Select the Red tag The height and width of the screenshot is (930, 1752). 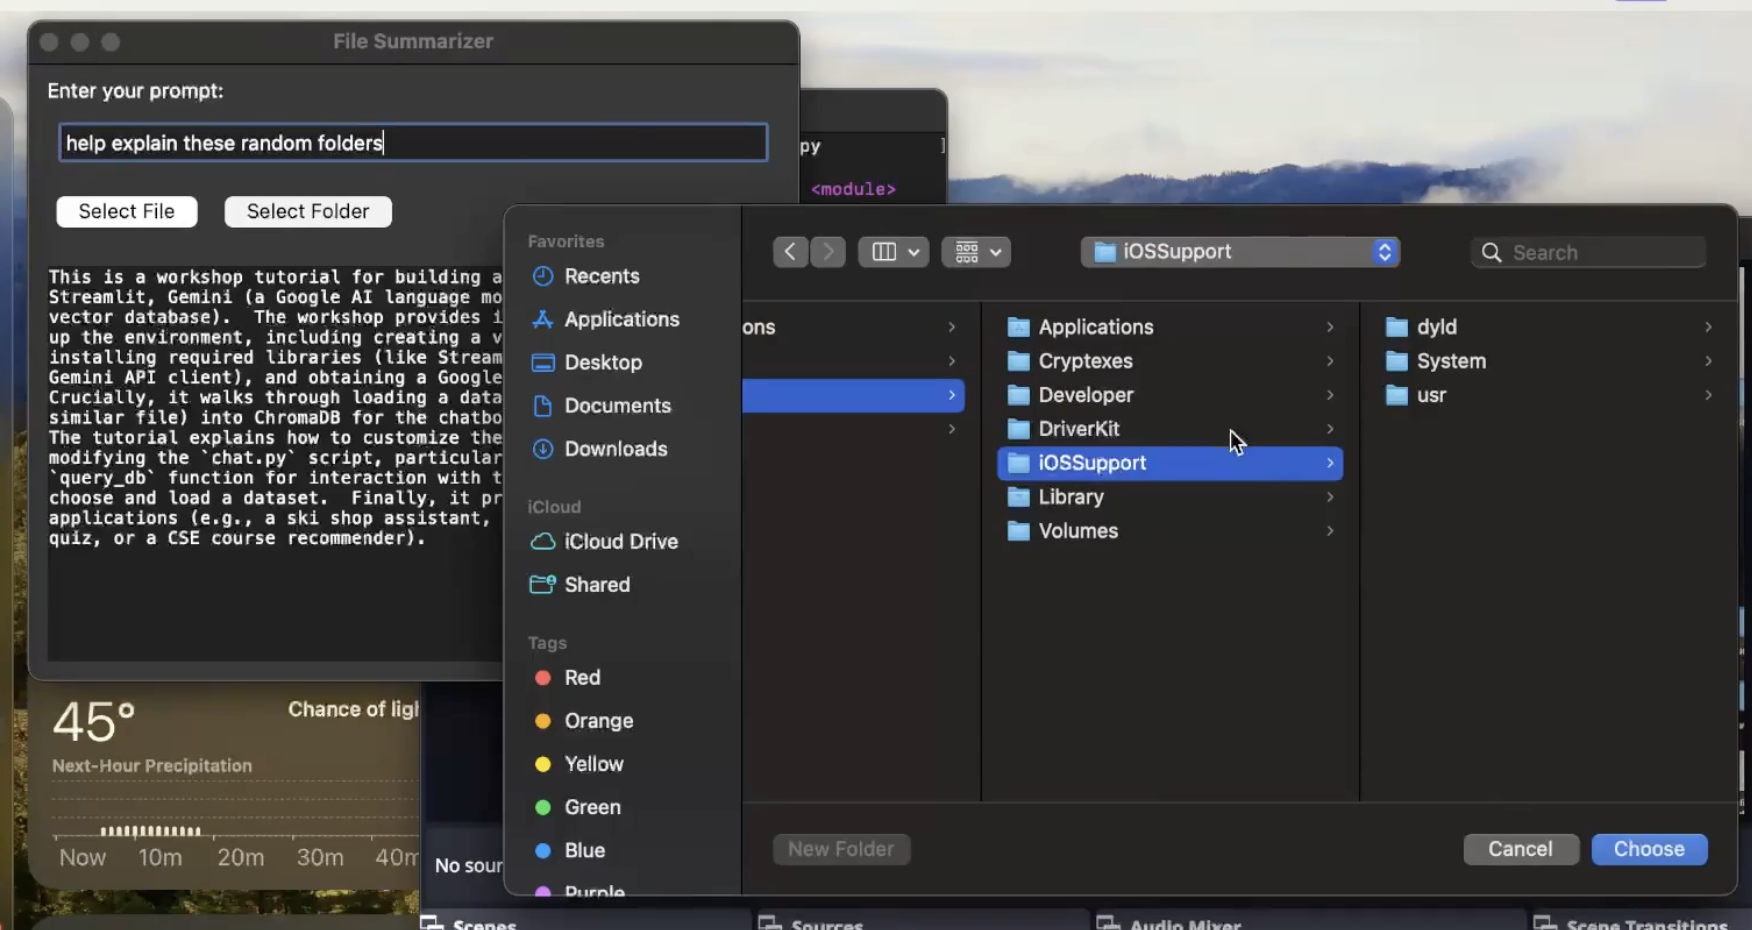click(x=581, y=677)
